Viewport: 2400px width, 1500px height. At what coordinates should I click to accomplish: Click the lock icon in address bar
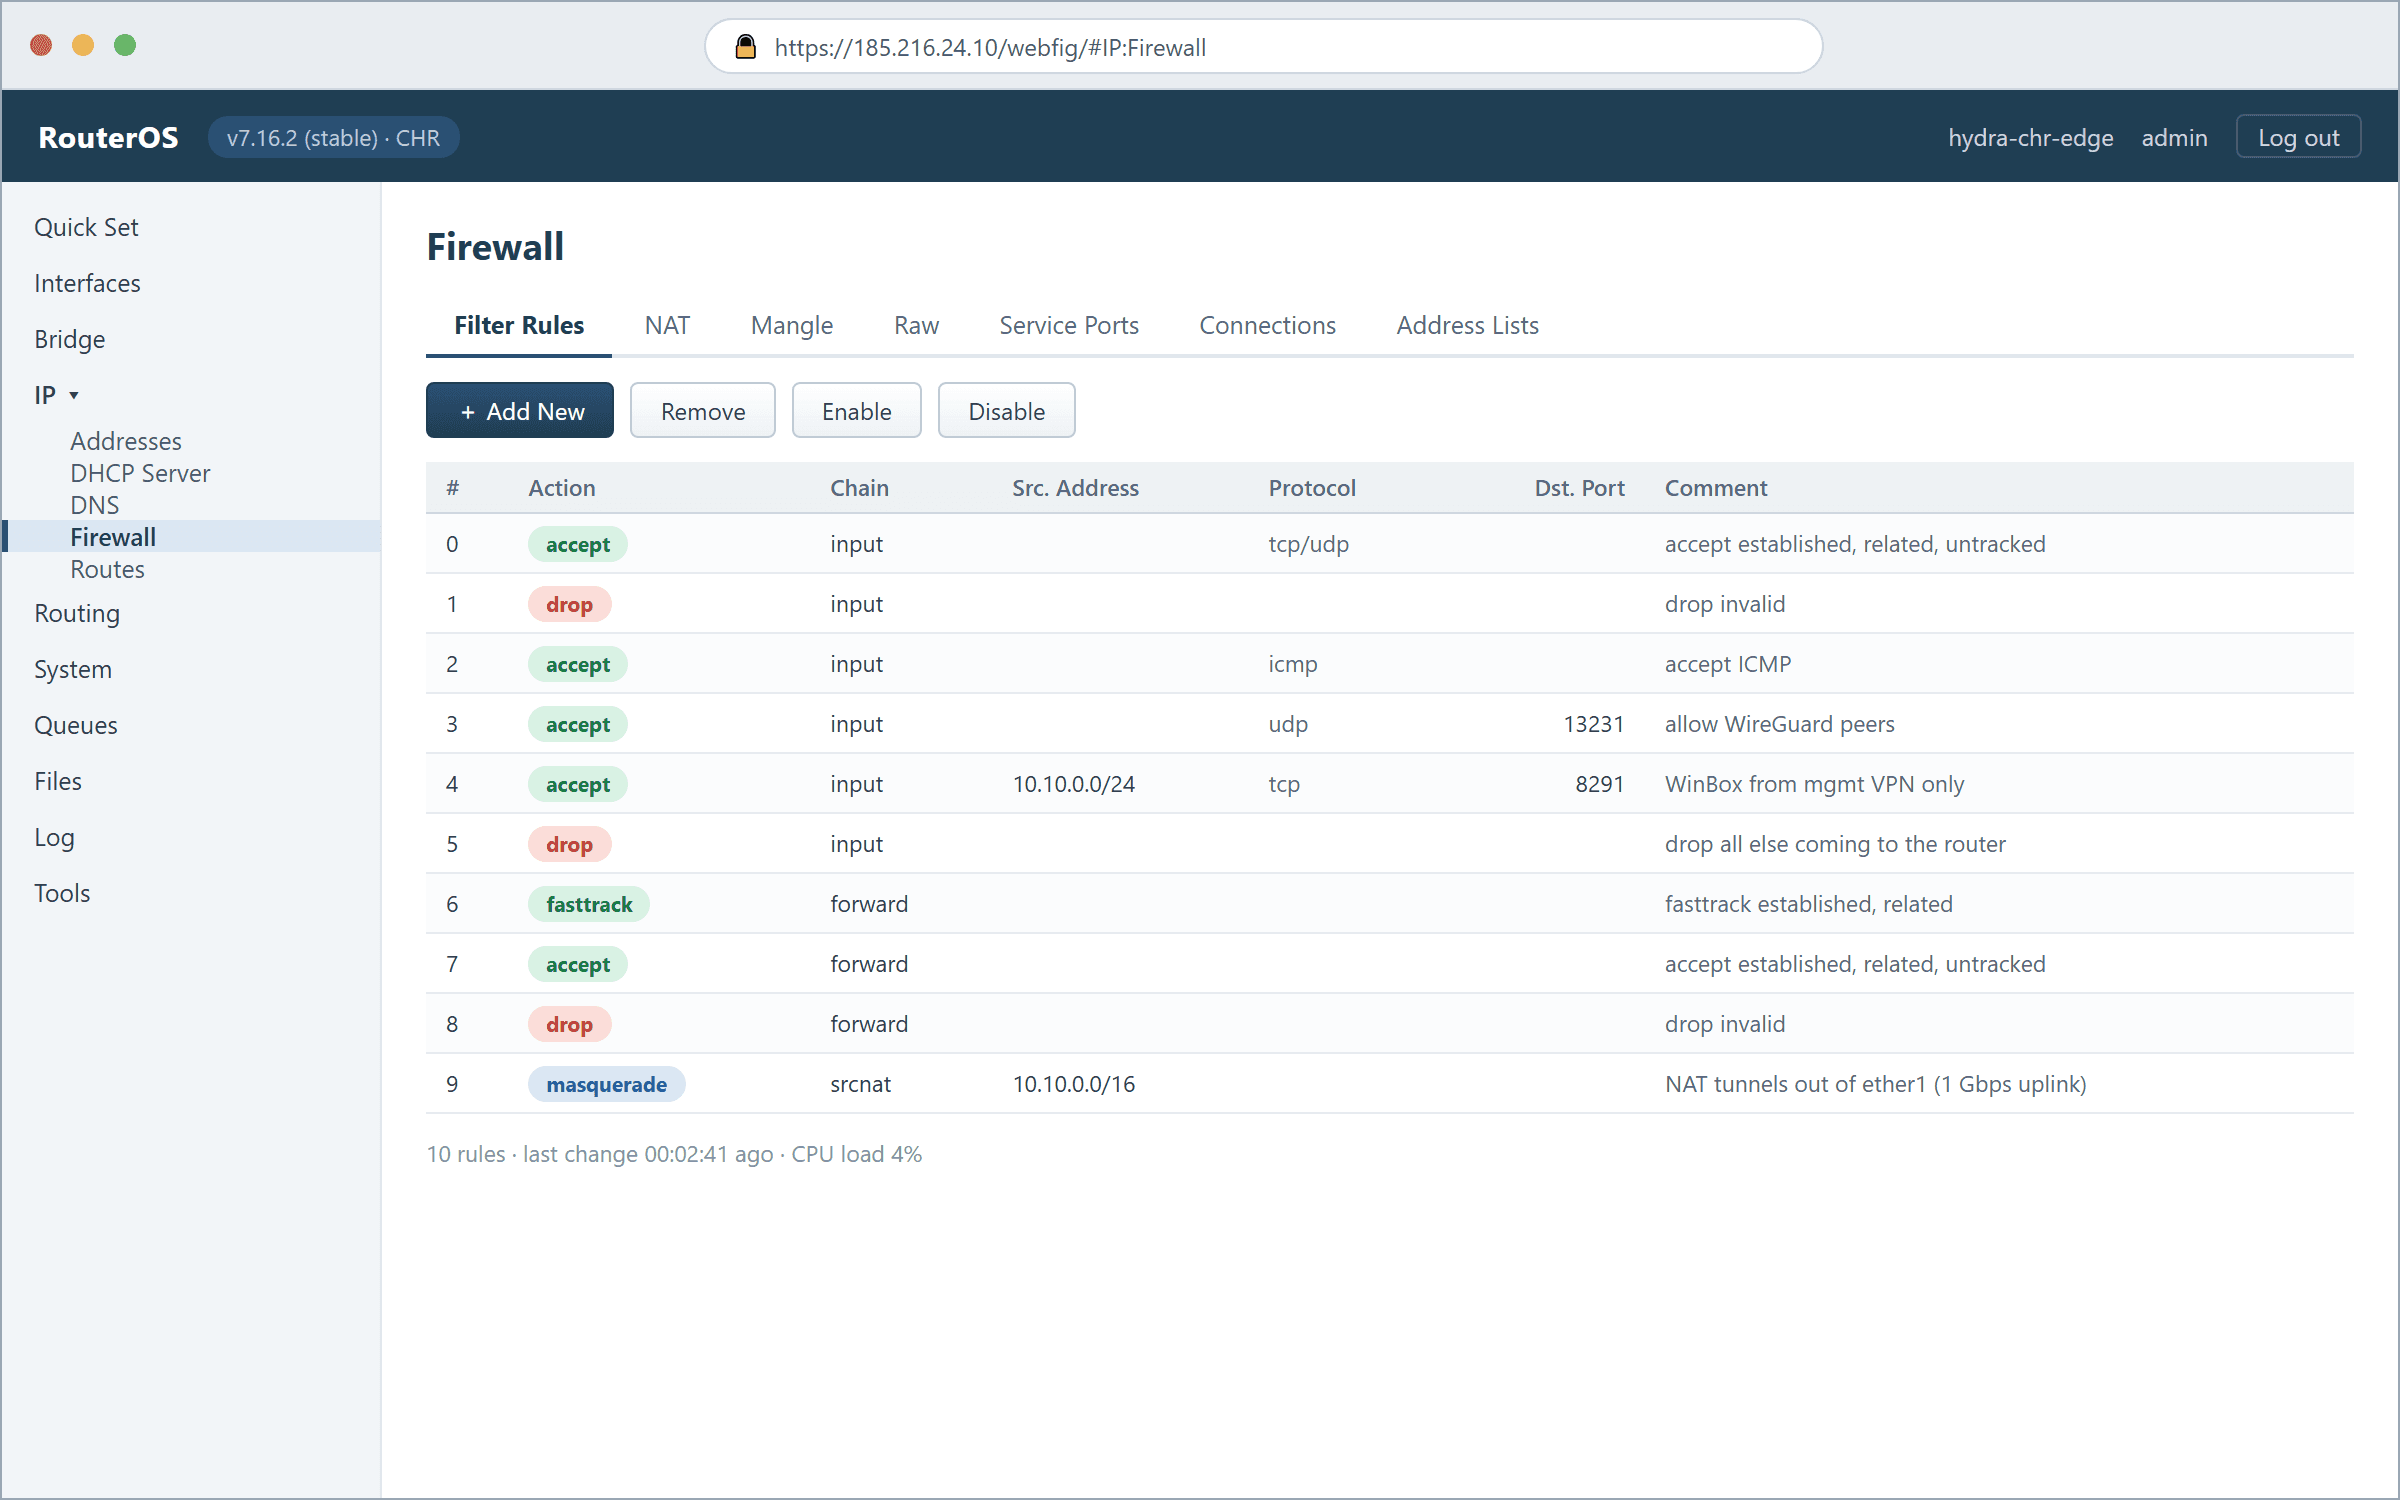coord(745,47)
